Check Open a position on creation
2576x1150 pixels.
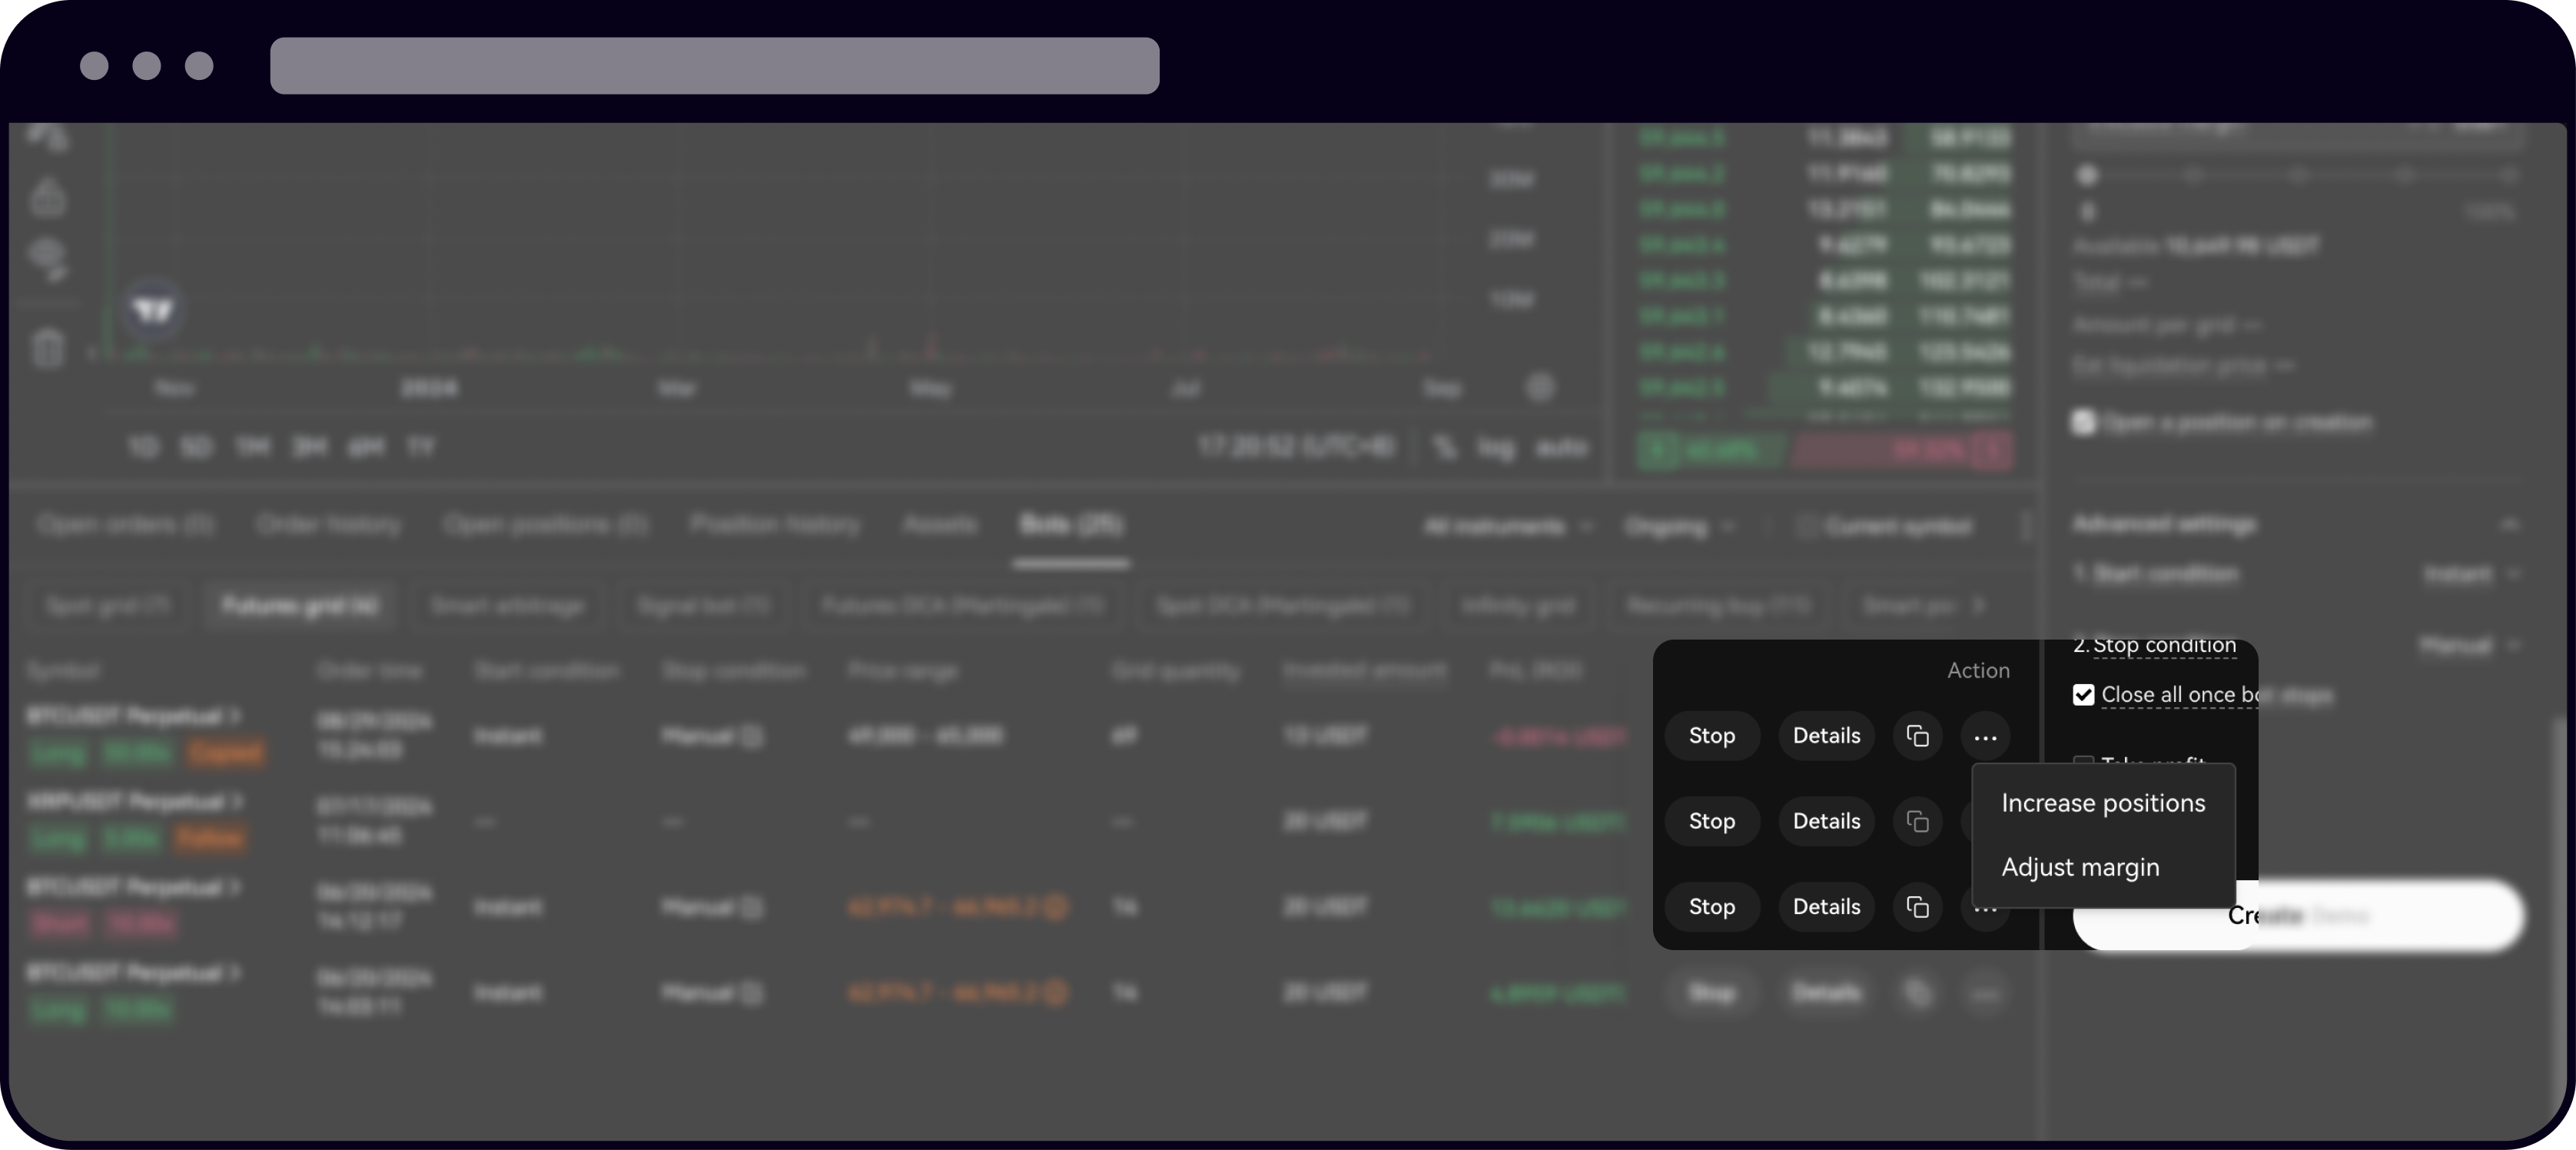(2085, 422)
